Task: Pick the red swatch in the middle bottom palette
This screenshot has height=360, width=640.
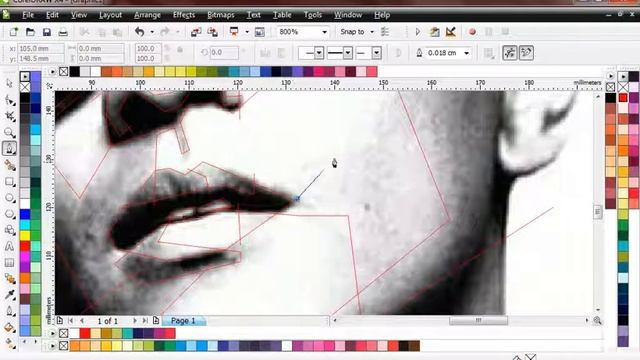Action: point(85,333)
